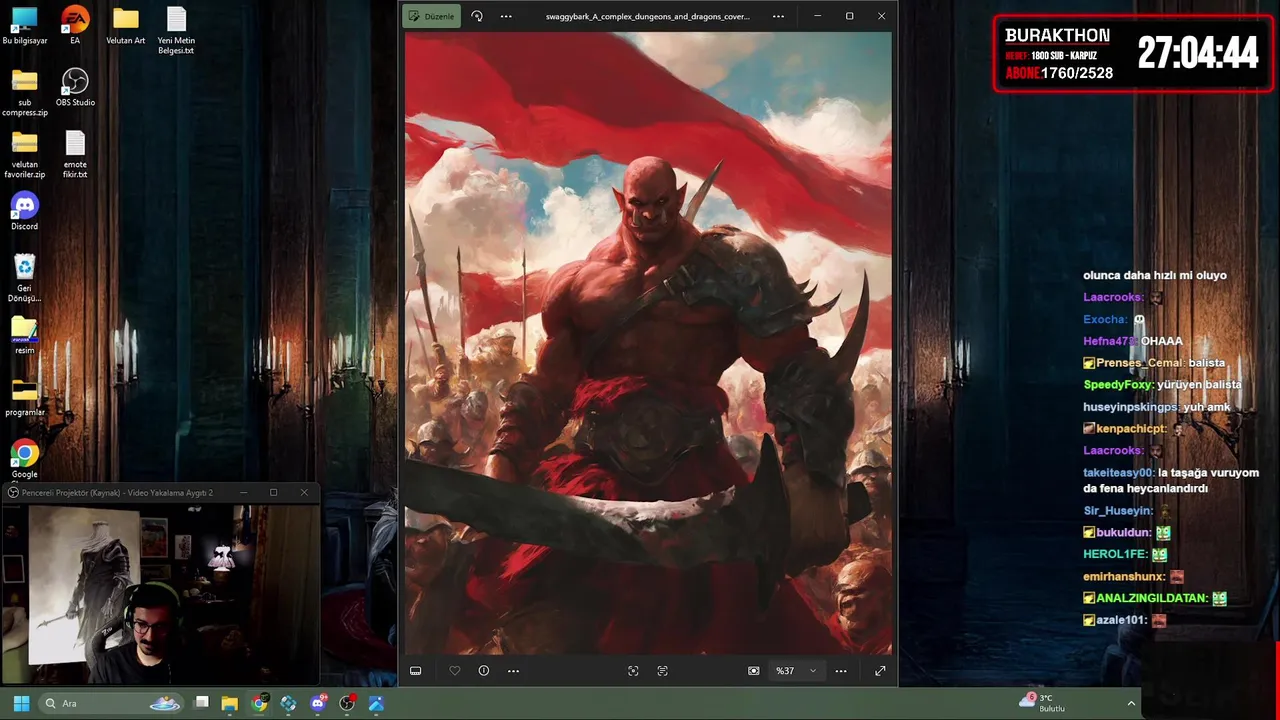
Task: Click the kenpachicpt chat username
Action: pyautogui.click(x=1133, y=428)
